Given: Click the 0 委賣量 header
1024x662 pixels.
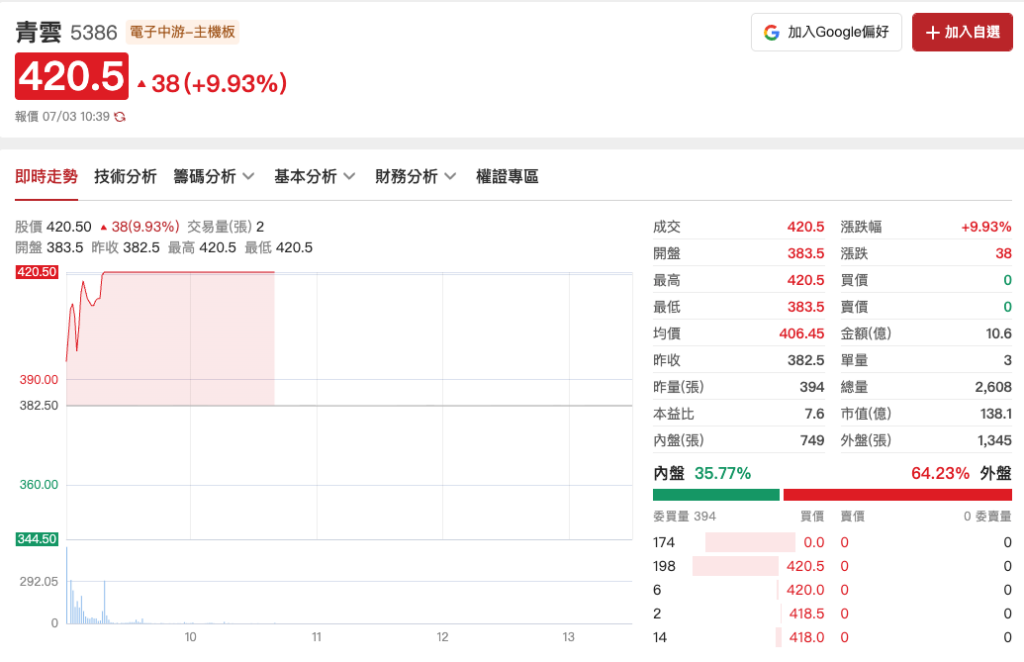Looking at the screenshot, I should pos(987,516).
